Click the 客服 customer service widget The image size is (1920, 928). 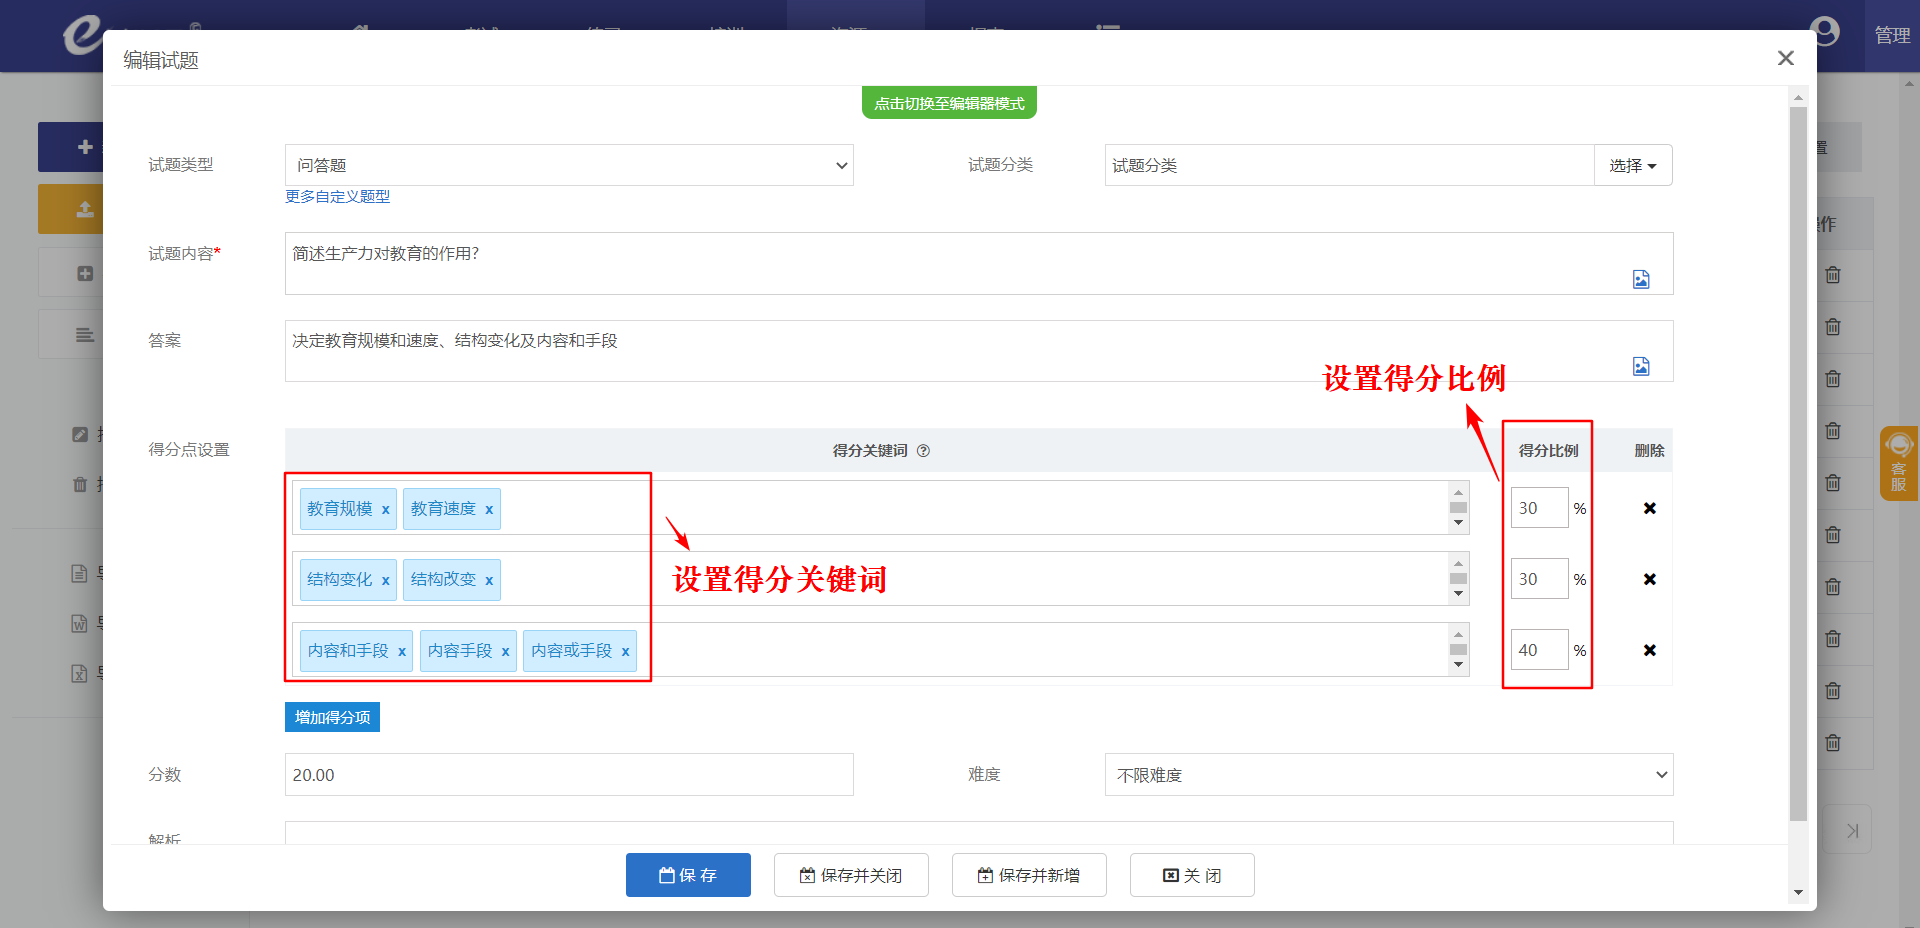[1898, 463]
